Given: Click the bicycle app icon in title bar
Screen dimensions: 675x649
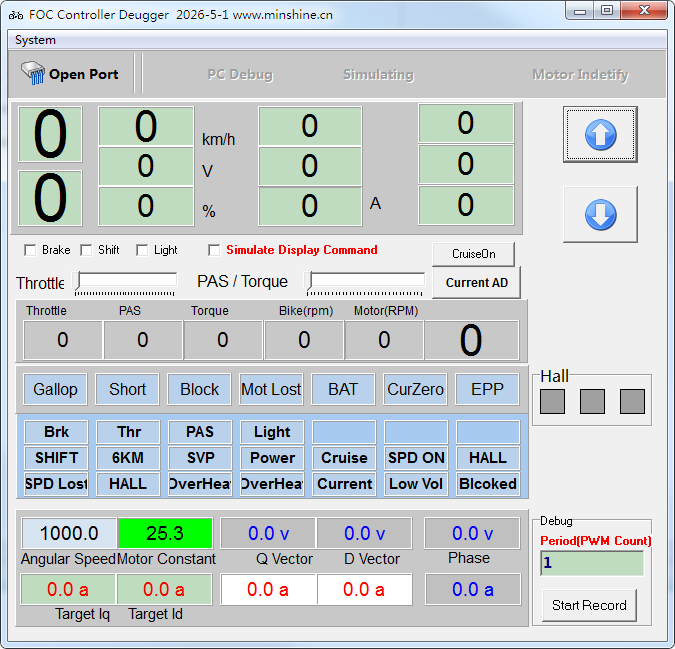Looking at the screenshot, I should [16, 15].
